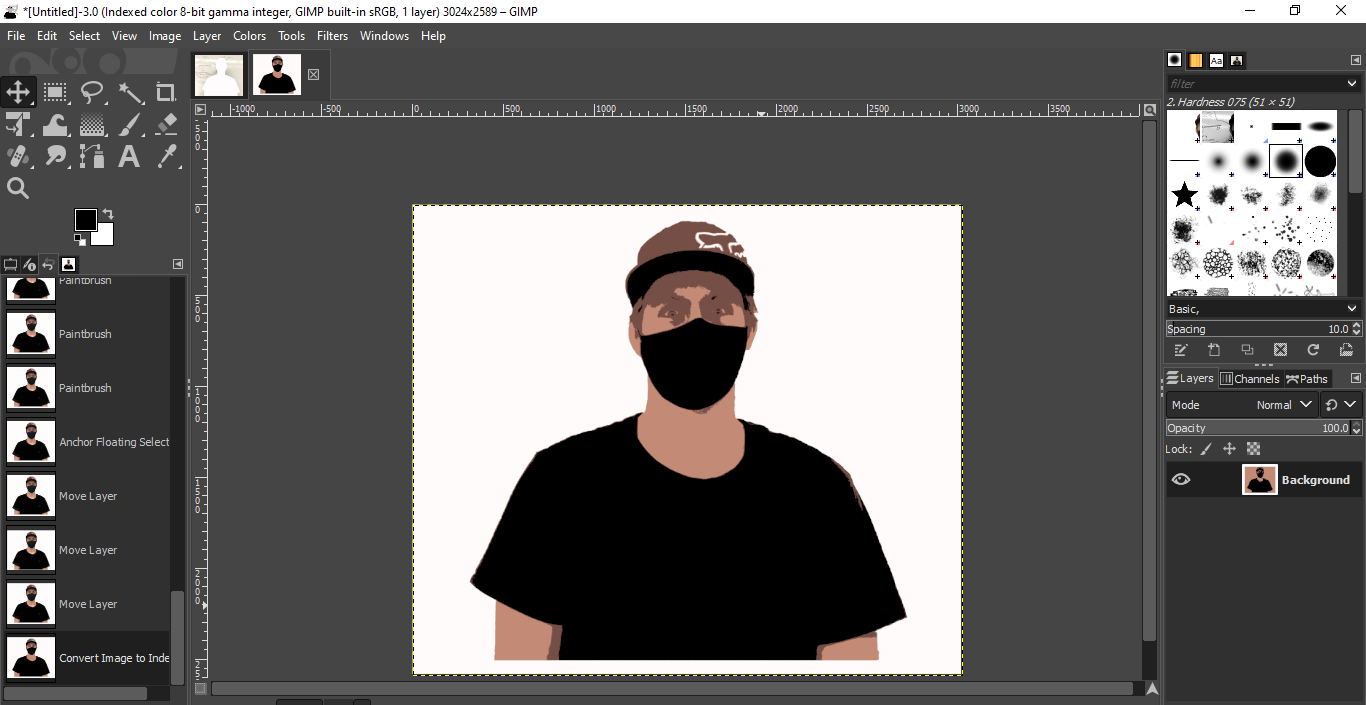Select the Move tool in toolbox
Viewport: 1366px width, 705px height.
[x=18, y=93]
